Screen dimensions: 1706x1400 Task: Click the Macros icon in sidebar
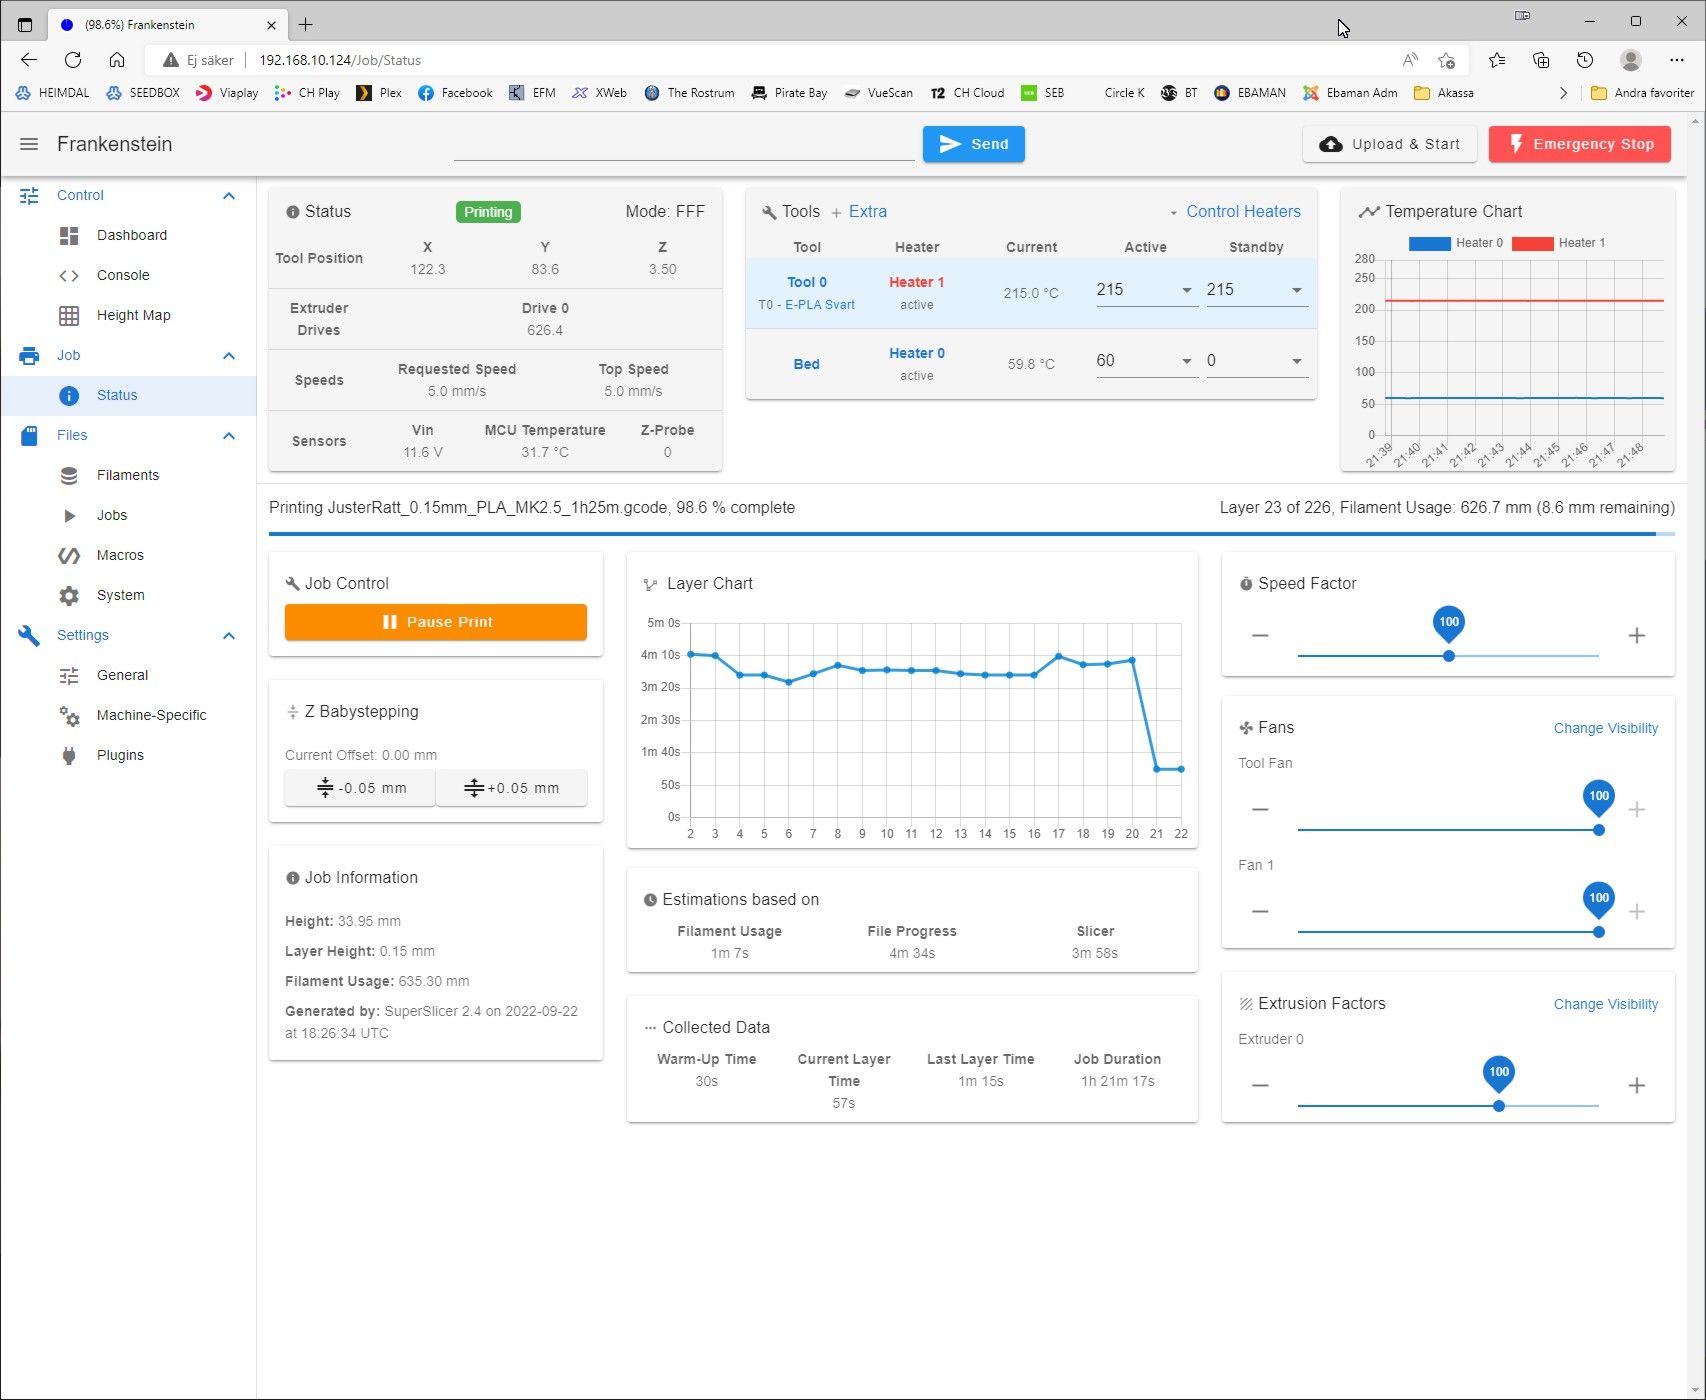[x=69, y=555]
